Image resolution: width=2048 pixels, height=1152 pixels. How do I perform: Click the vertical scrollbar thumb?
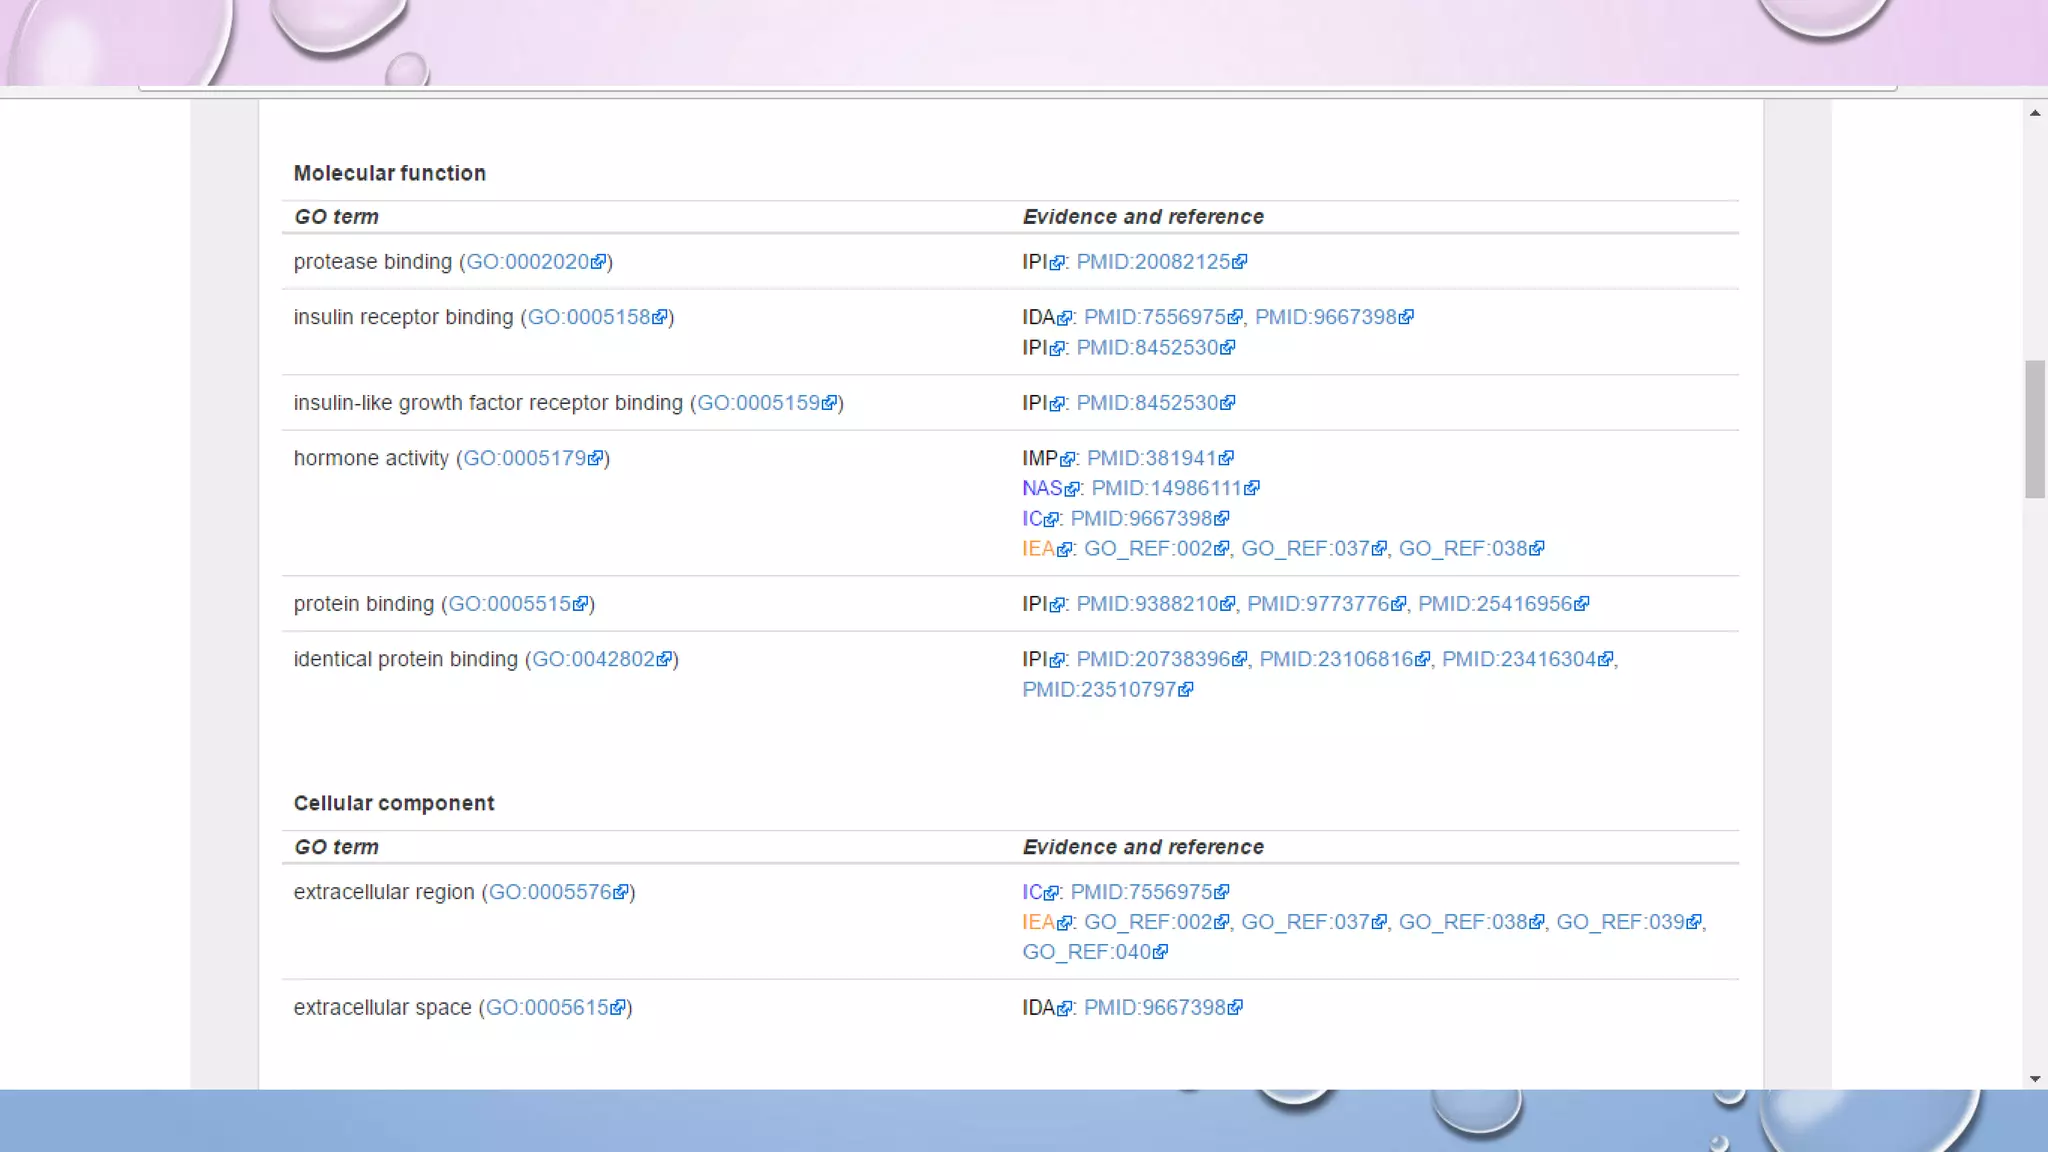coord(2035,429)
